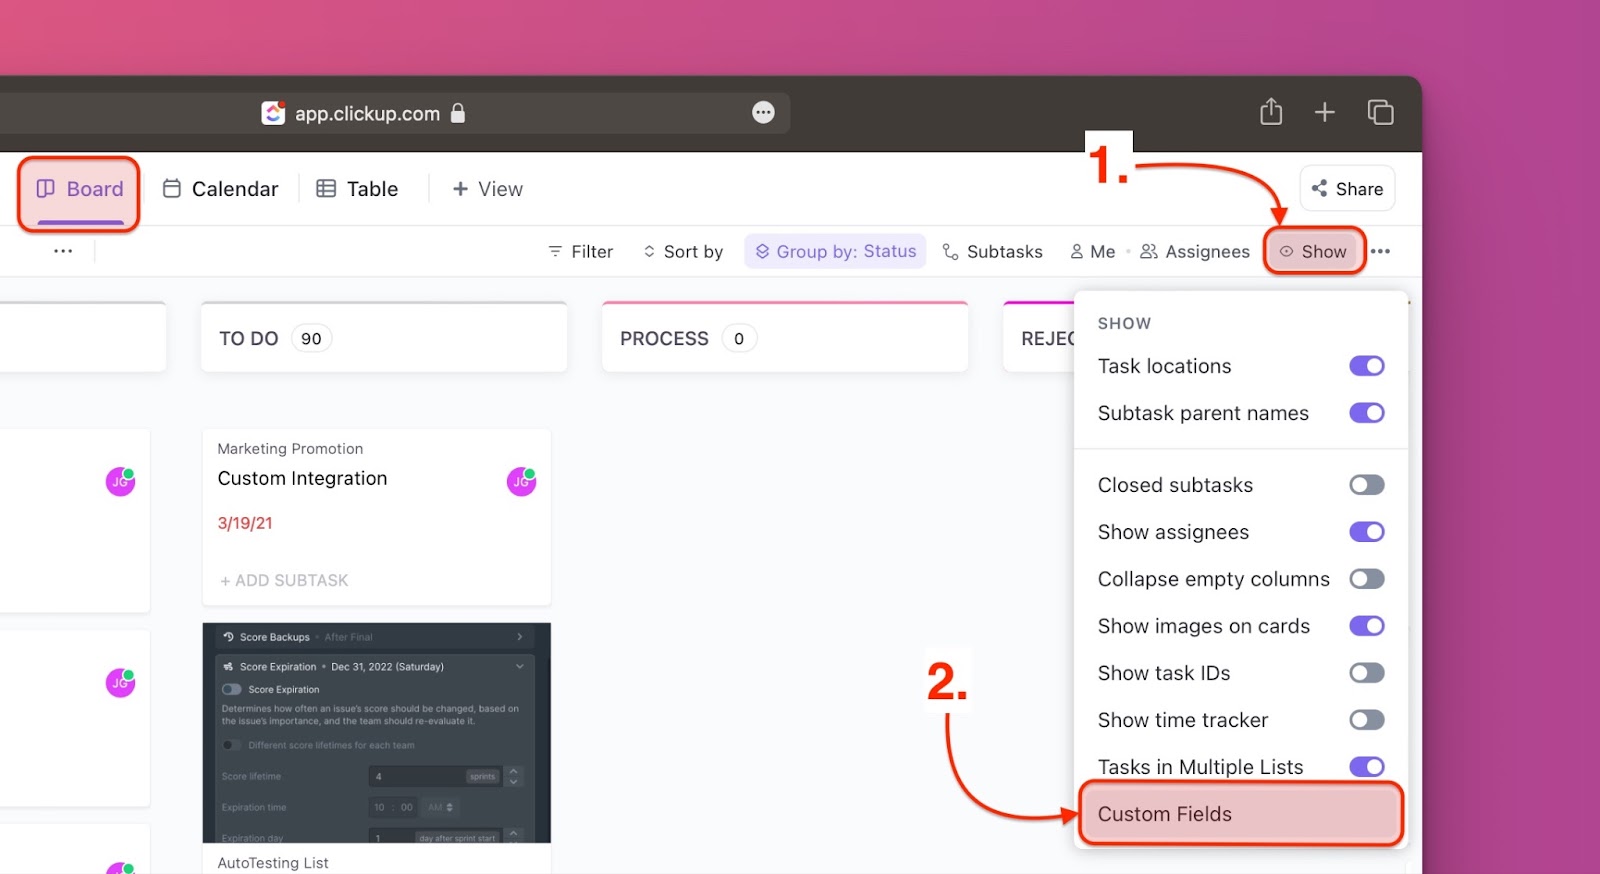Viewport: 1600px width, 874px height.
Task: Click the Subtasks icon in toolbar
Action: pyautogui.click(x=951, y=252)
